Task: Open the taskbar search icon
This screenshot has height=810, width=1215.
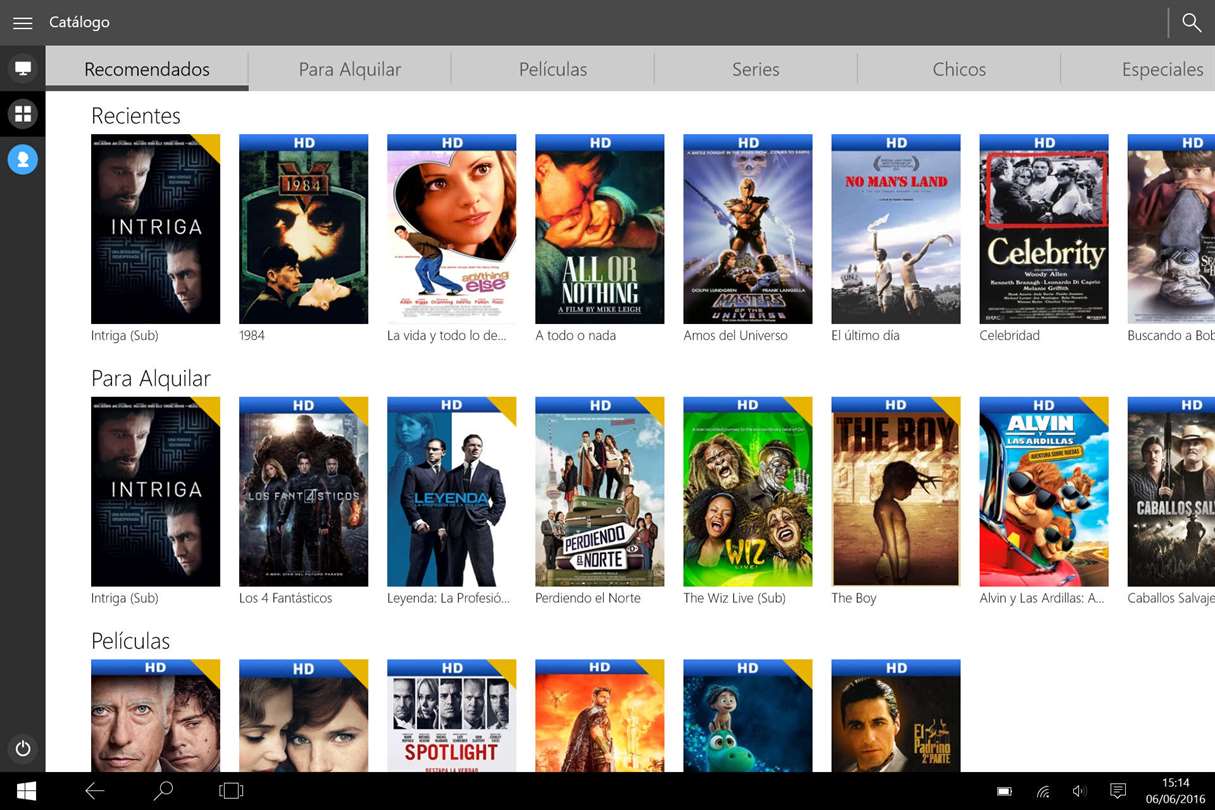Action: click(163, 791)
